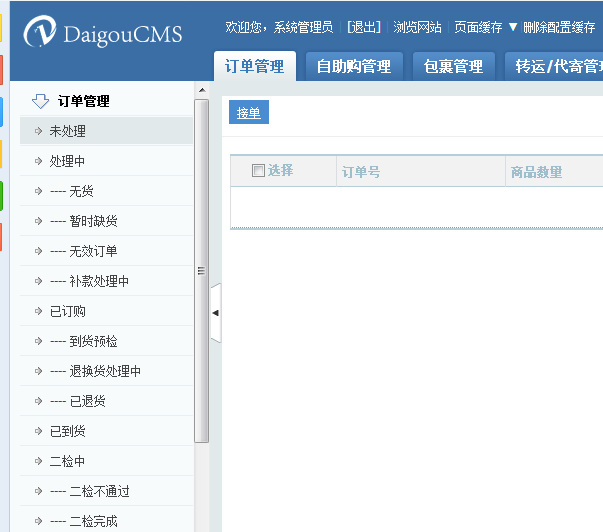Click the 订单管理 sidebar header arrow icon
Screen dimensions: 603x532
point(40,101)
